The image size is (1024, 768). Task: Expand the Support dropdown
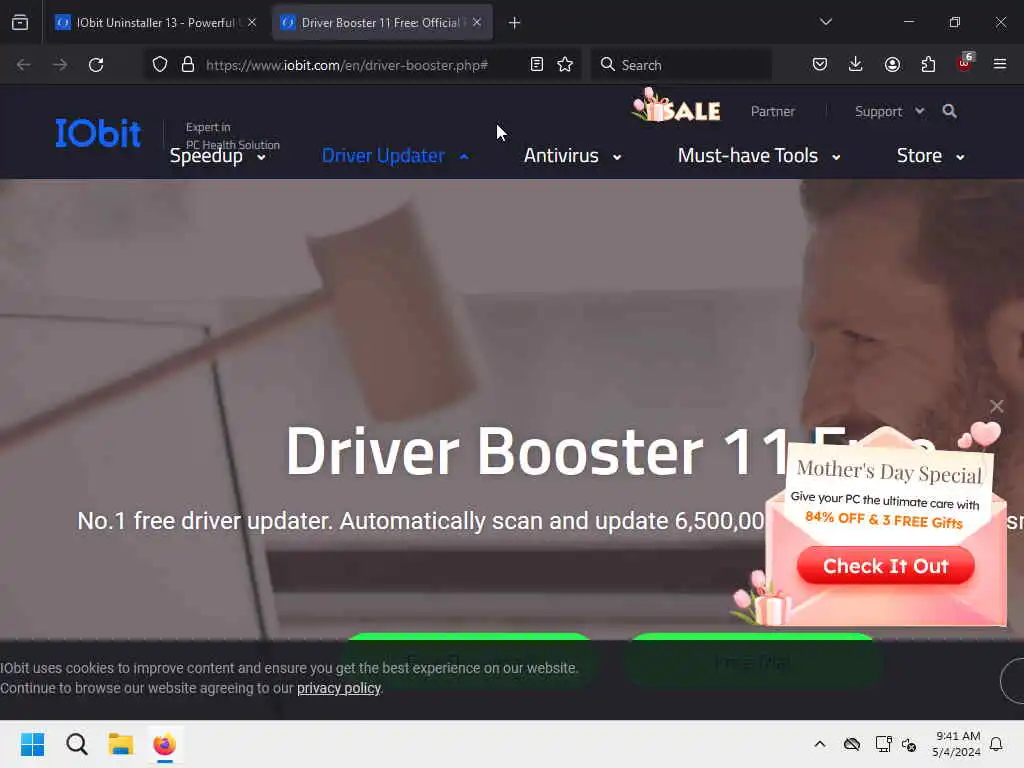889,112
